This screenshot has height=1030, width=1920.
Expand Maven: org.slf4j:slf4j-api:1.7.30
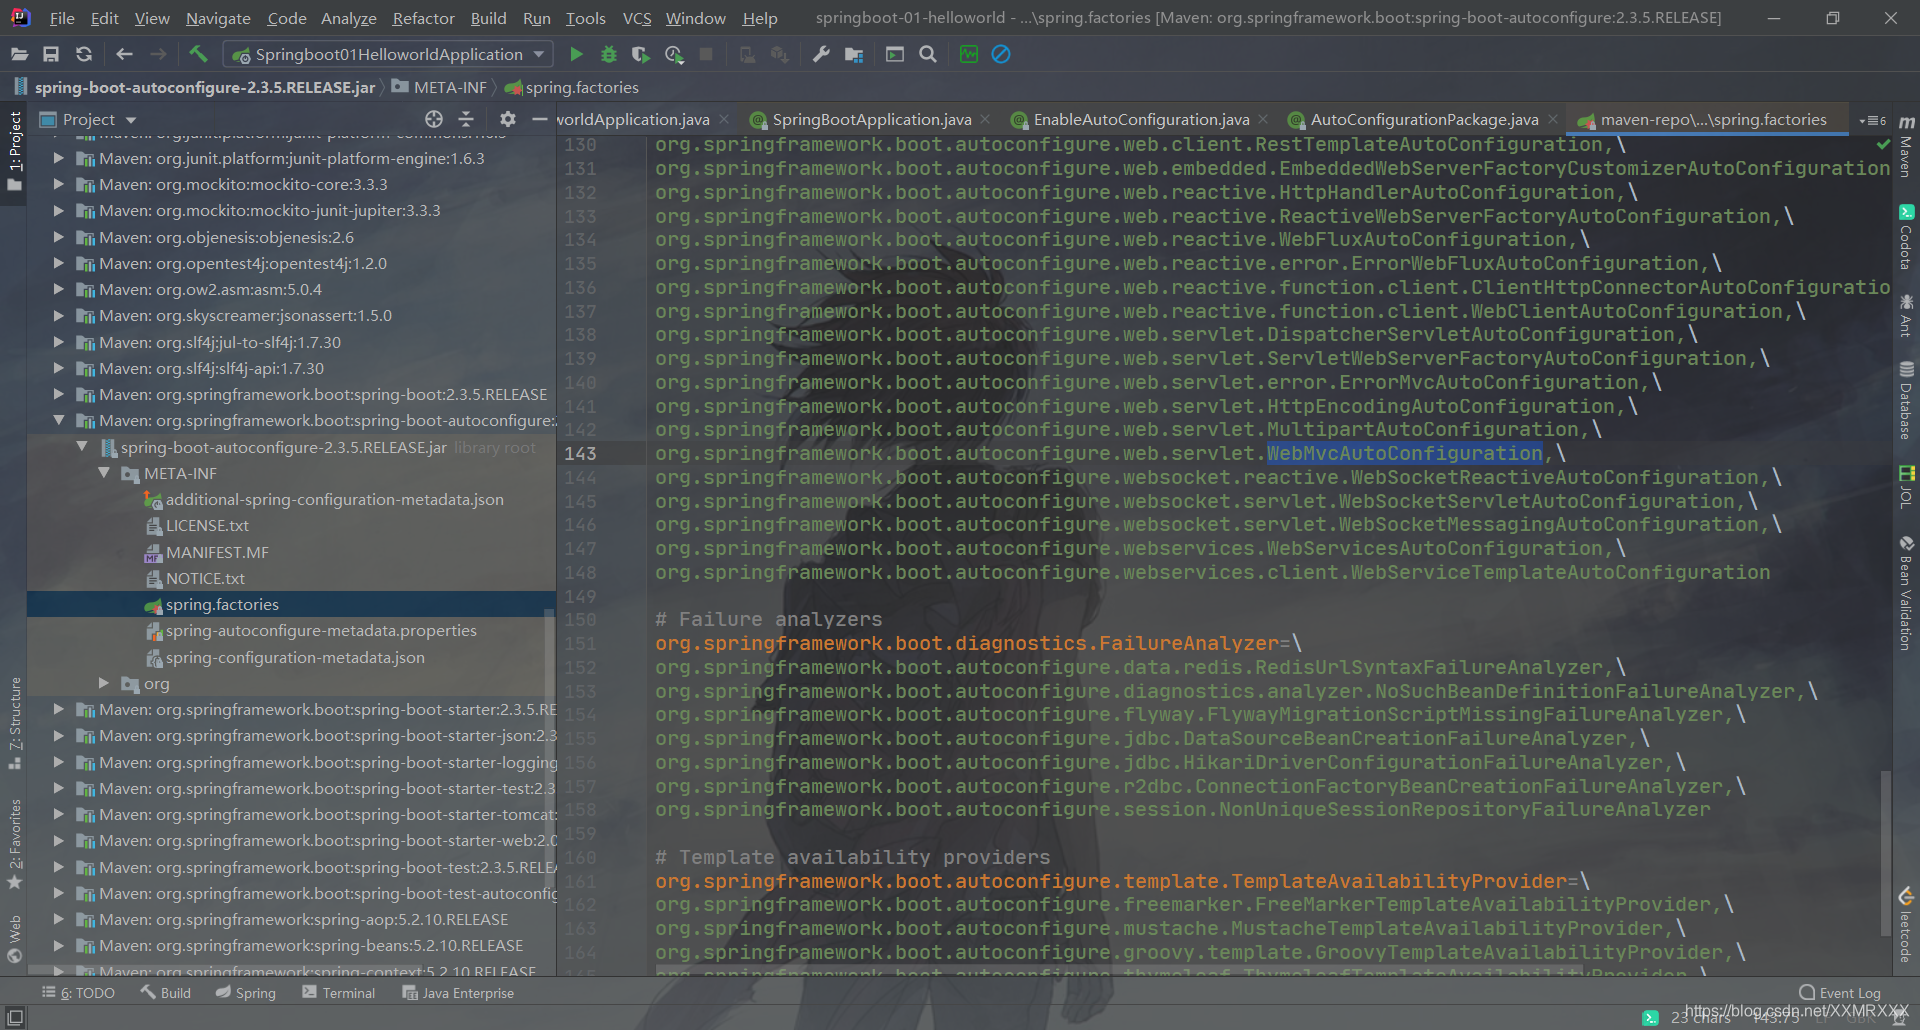point(59,368)
